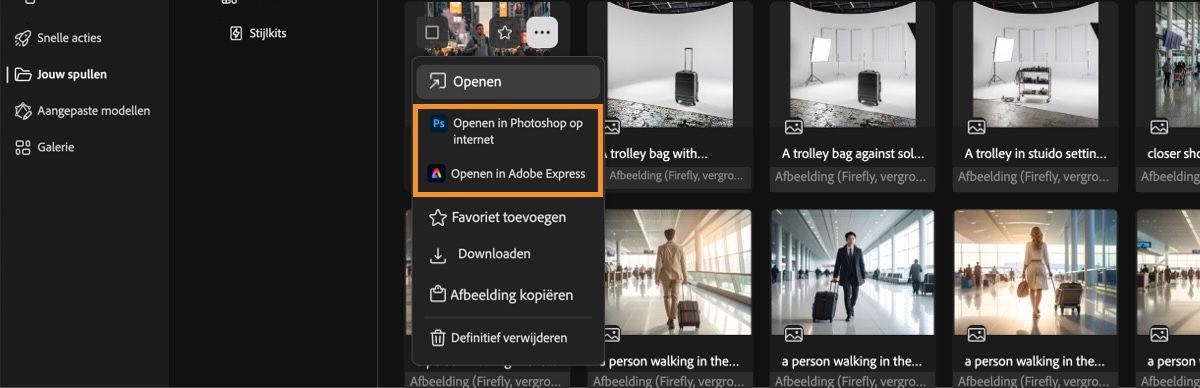Click the clipboard icon beside Afbeelding kopiëren
Screen dimensions: 1200x388
coord(437,295)
